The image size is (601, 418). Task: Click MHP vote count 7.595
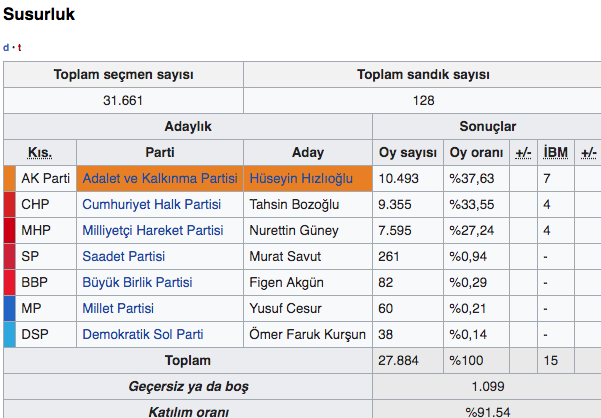click(x=394, y=231)
